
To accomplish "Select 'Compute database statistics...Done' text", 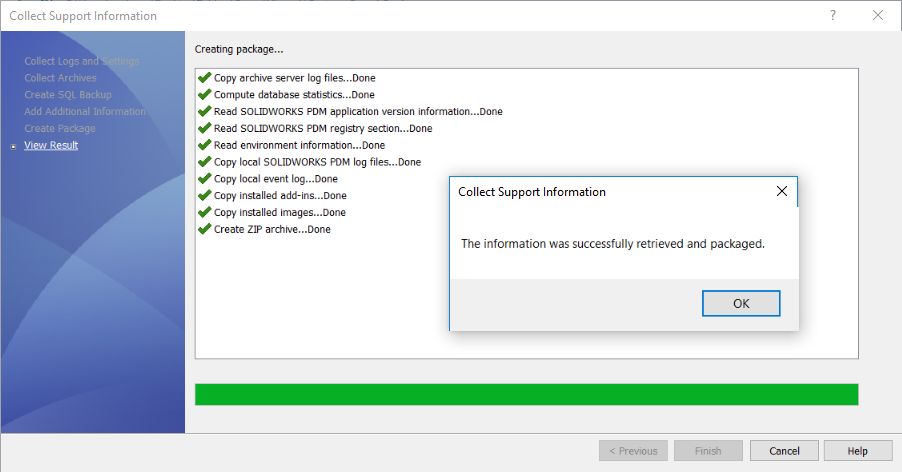I will [x=294, y=94].
